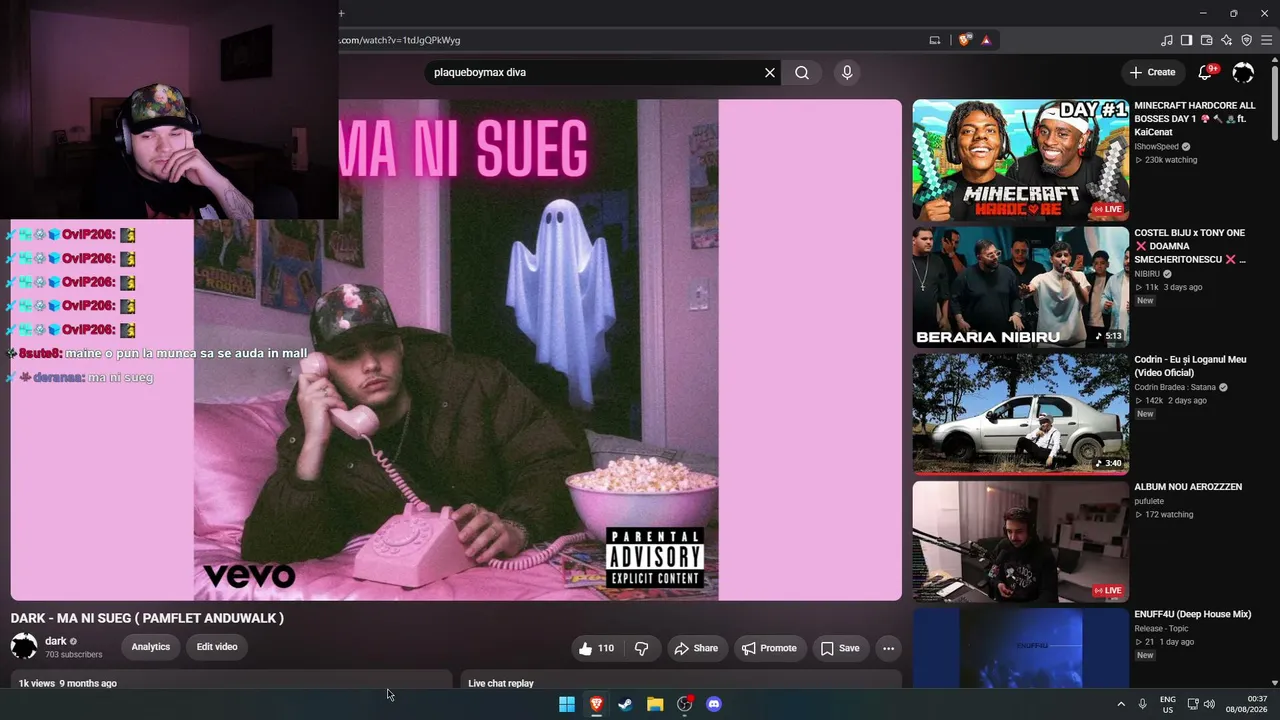This screenshot has height=720, width=1280.
Task: Open the ENG US language switcher
Action: point(1168,704)
